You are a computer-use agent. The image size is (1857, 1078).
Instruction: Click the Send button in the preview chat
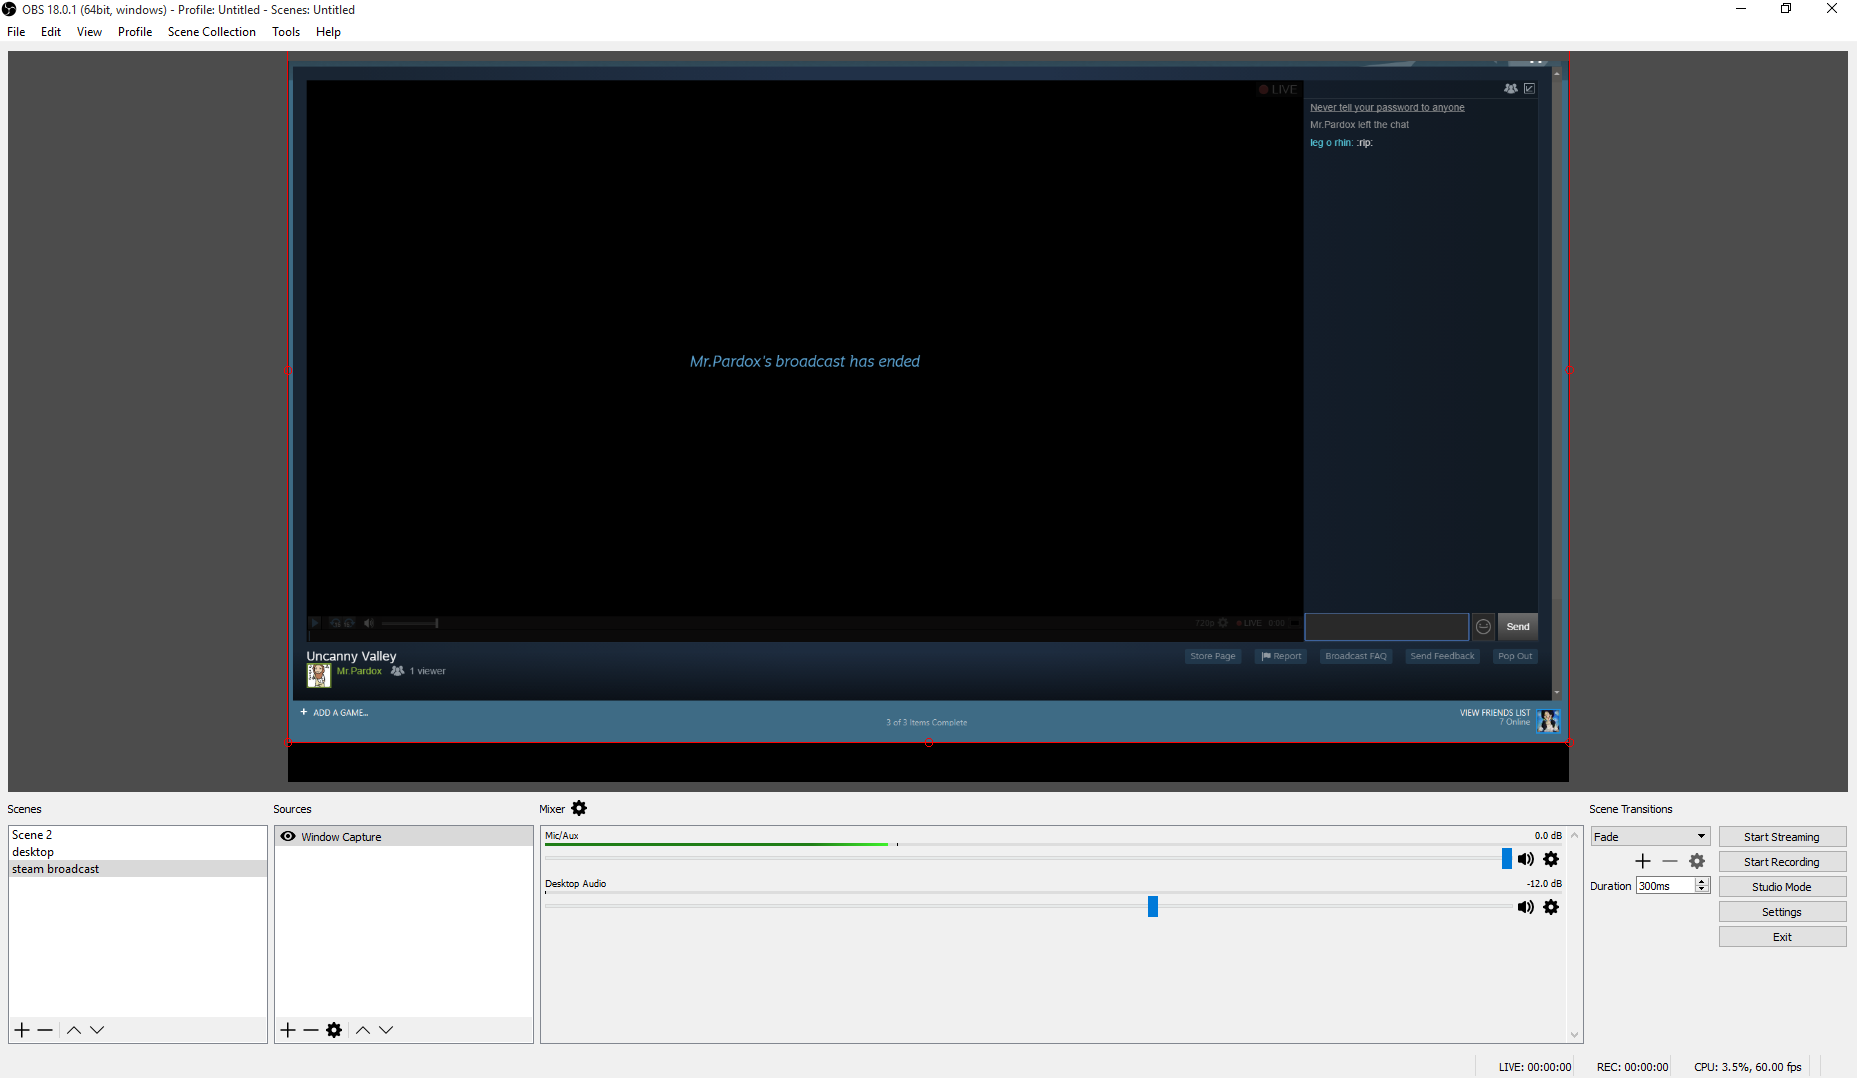(x=1518, y=627)
